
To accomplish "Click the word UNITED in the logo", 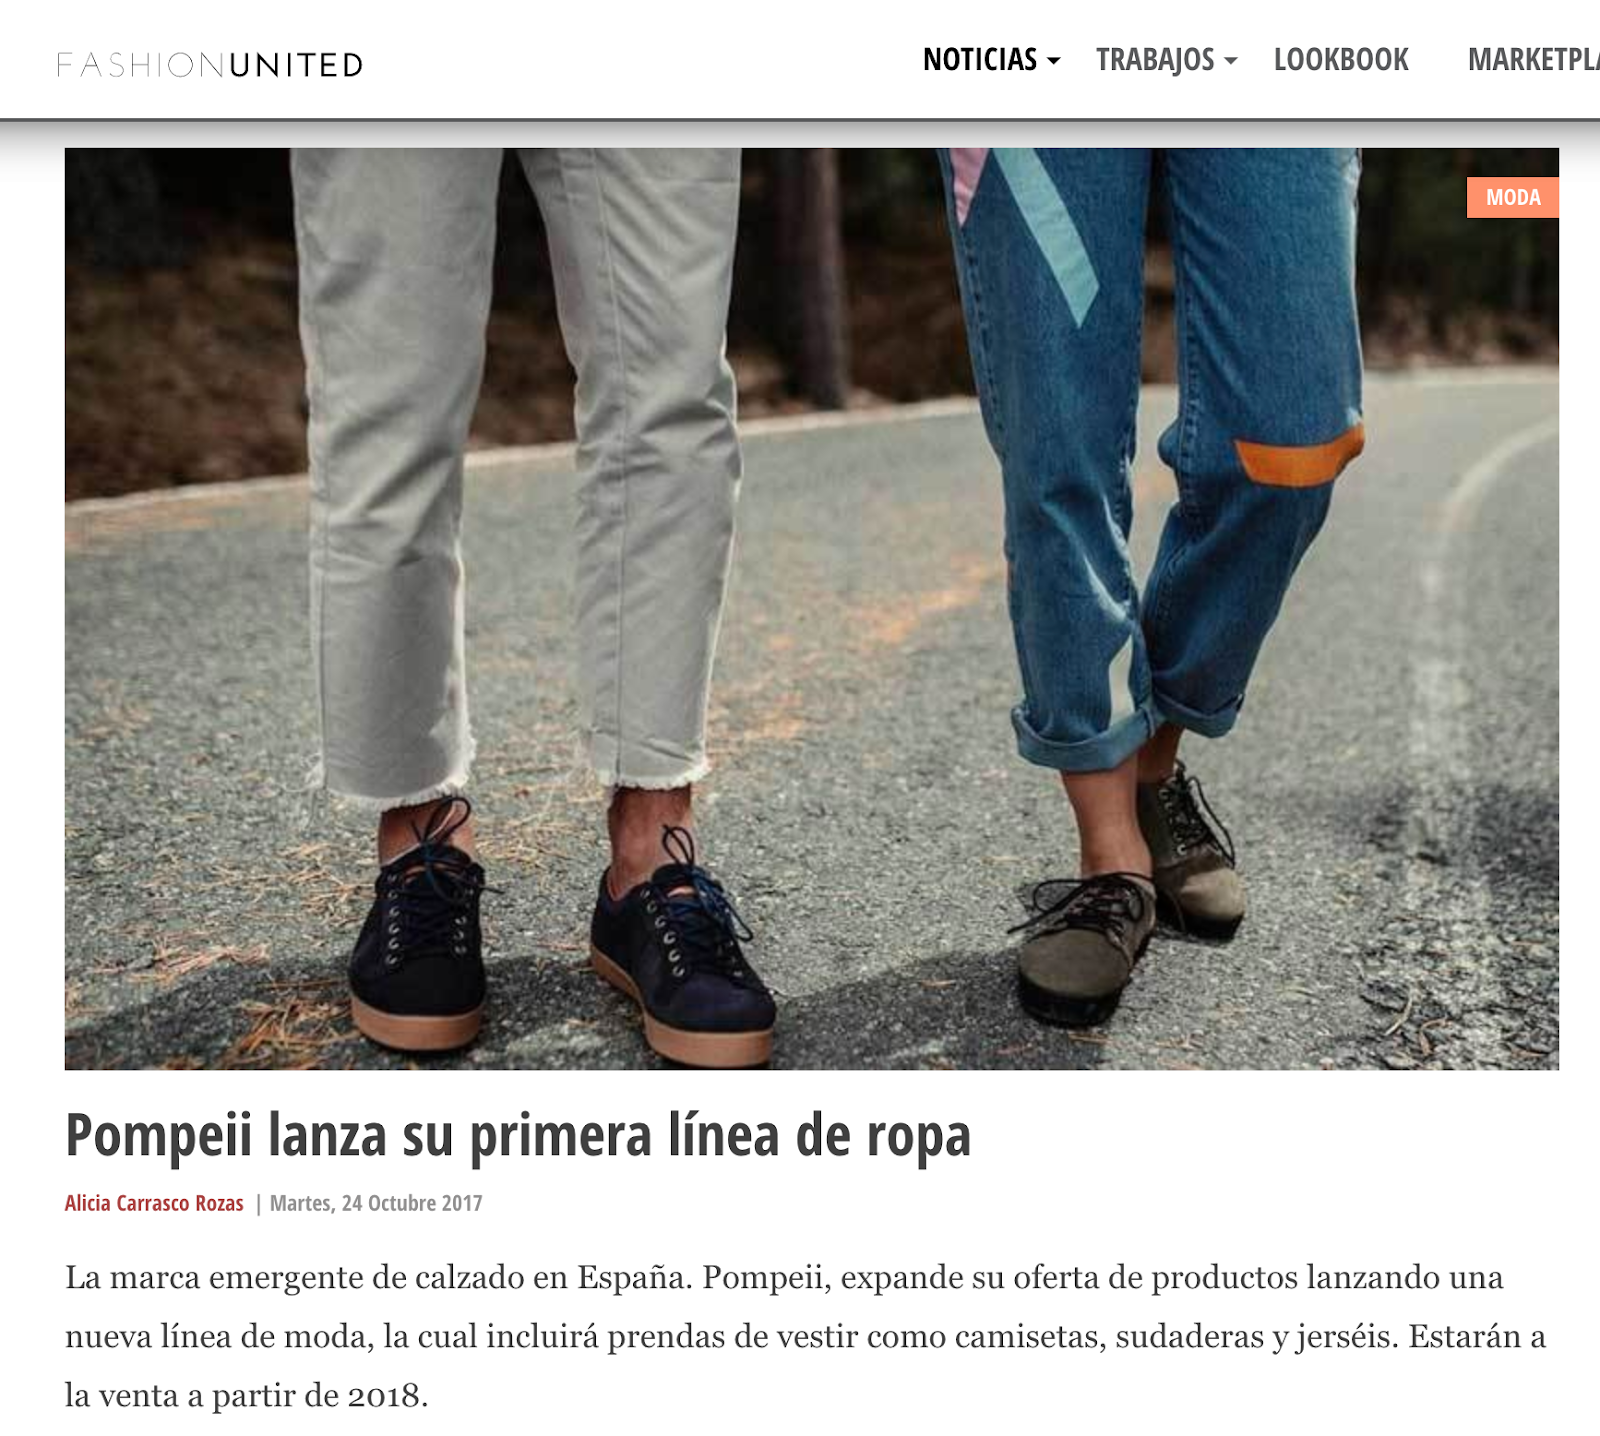I will [296, 65].
